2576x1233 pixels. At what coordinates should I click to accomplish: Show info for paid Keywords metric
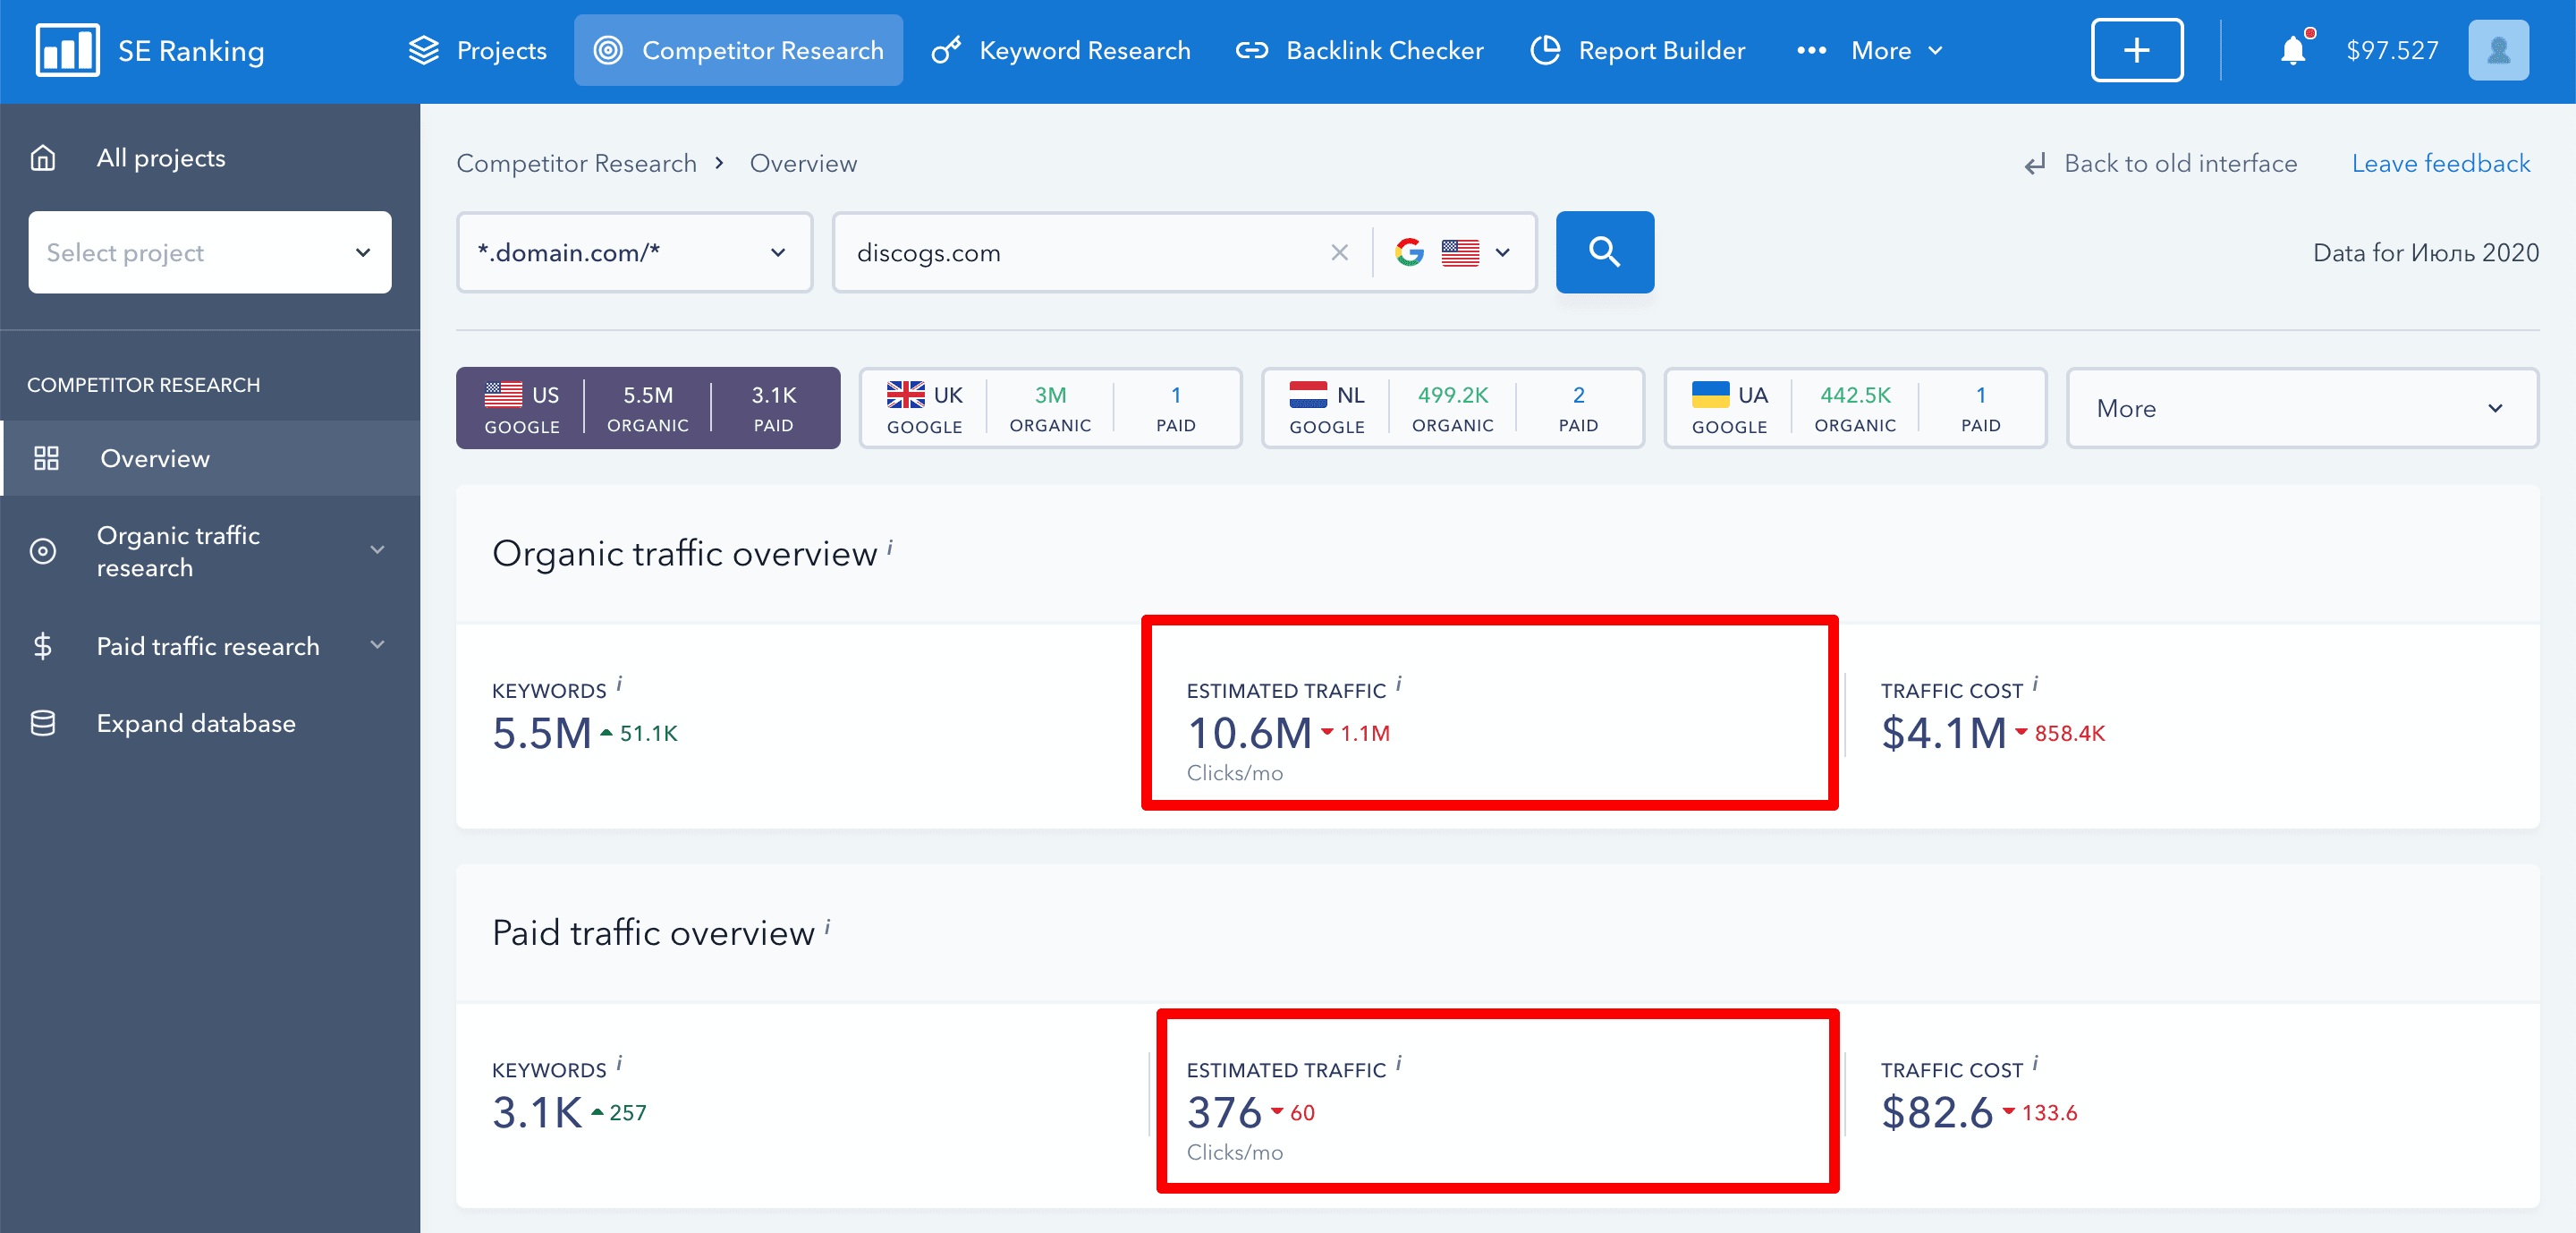(619, 1064)
